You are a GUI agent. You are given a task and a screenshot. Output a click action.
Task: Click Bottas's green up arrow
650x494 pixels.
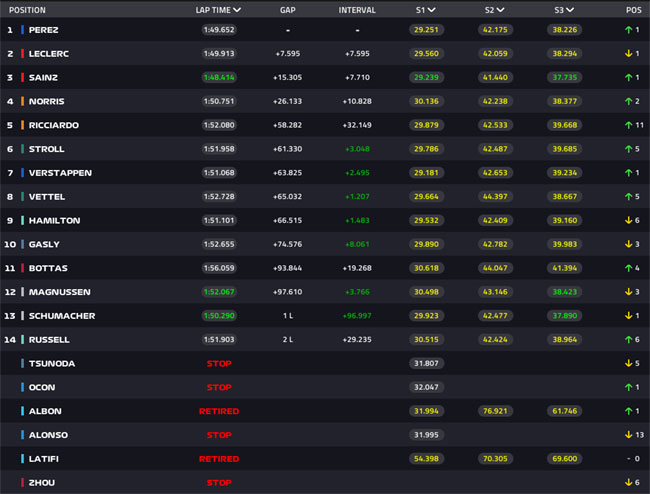(x=628, y=268)
